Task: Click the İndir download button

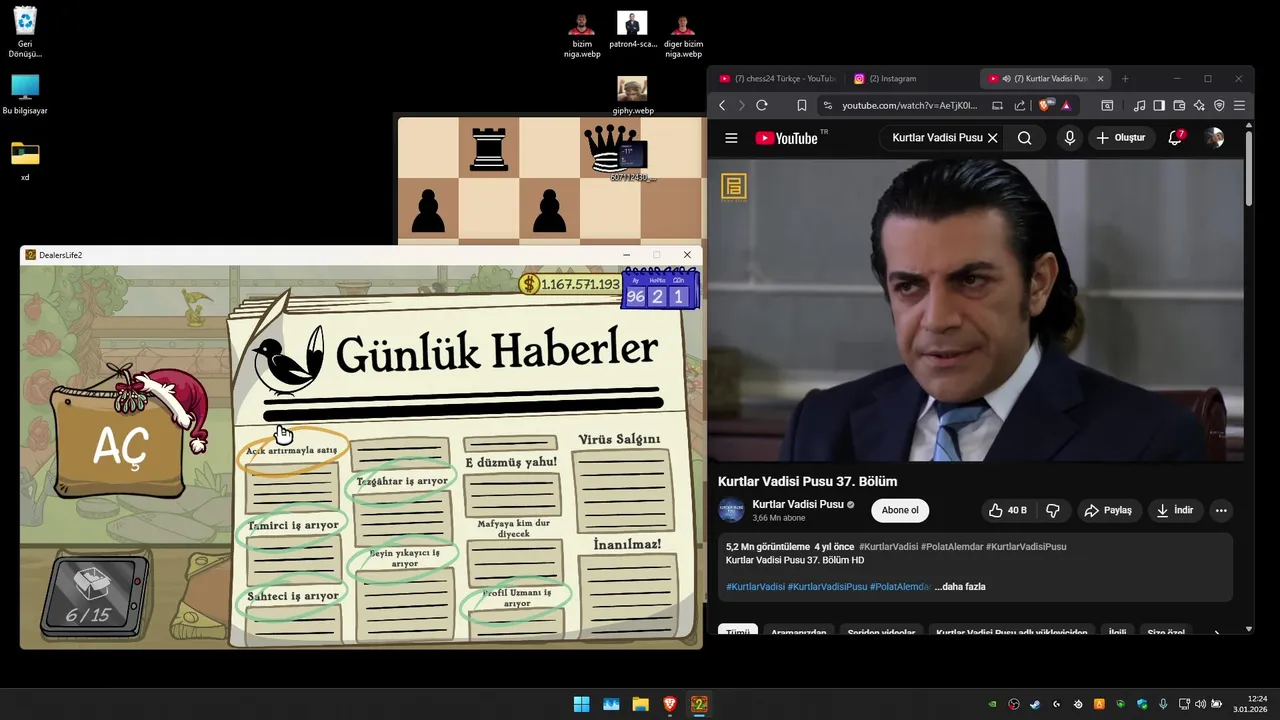Action: coord(1174,510)
